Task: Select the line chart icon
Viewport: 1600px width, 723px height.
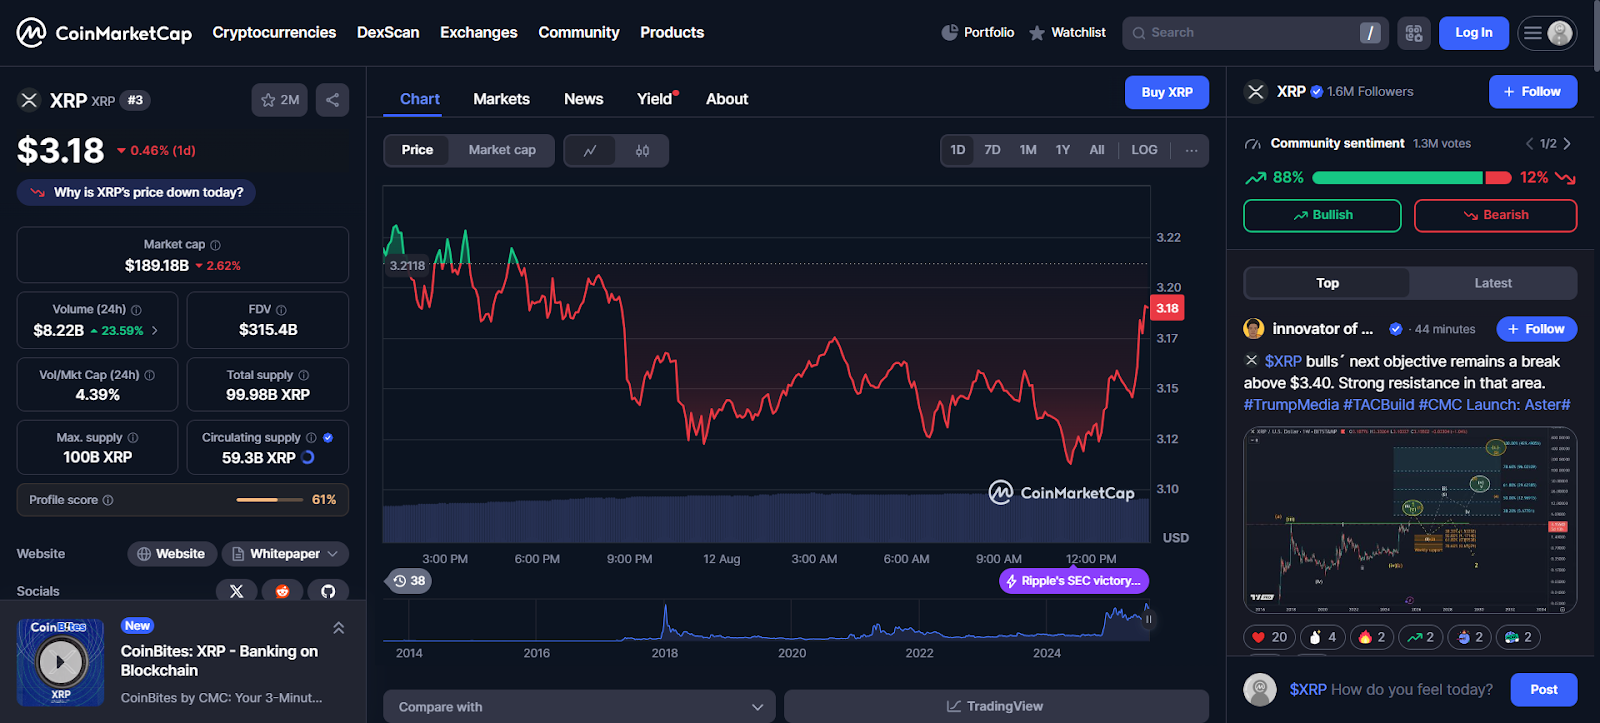Action: (x=590, y=151)
